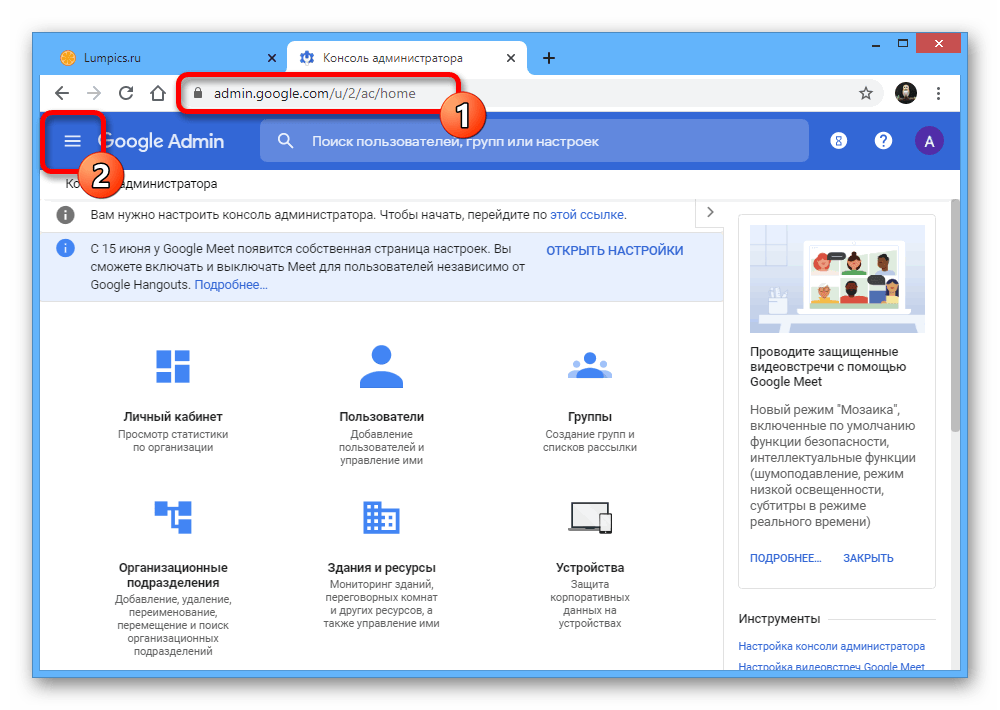Click 'Личный кабинет' card title

point(173,417)
